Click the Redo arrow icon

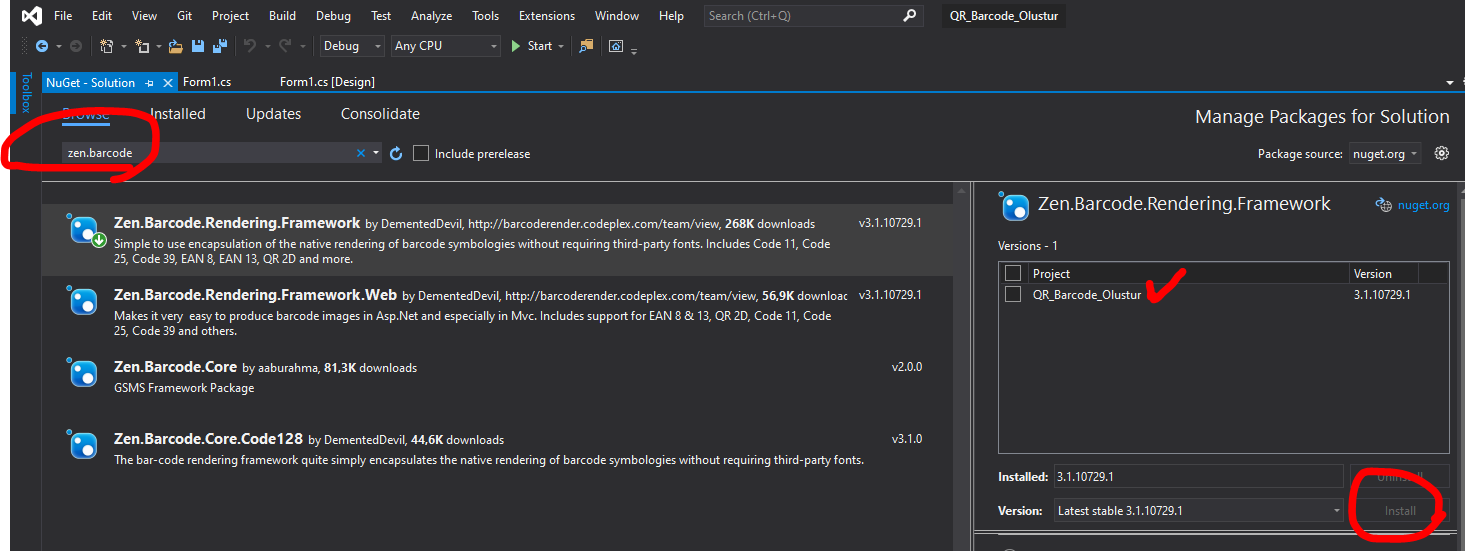pos(284,46)
